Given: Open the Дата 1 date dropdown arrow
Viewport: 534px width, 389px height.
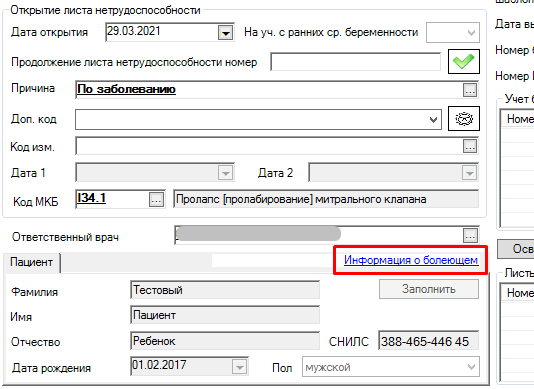Looking at the screenshot, I should coord(225,173).
